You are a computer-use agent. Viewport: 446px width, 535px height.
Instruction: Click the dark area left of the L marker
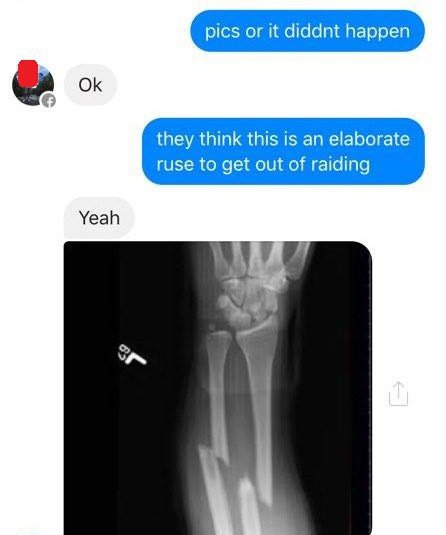coord(90,355)
